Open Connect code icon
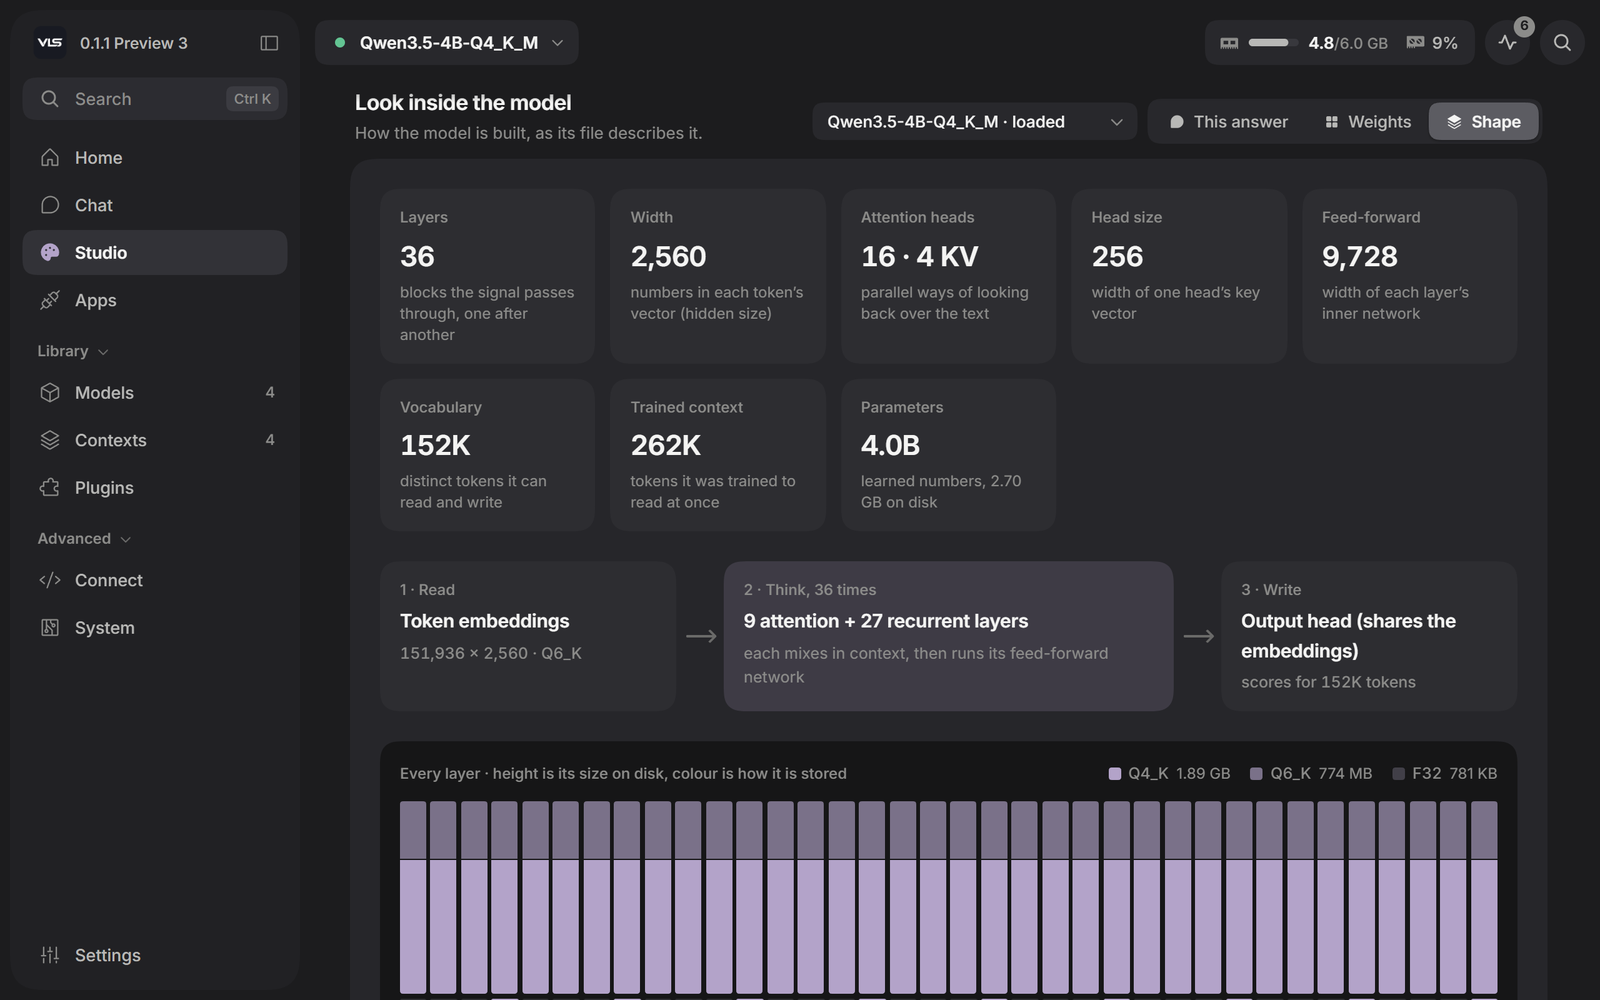Image resolution: width=1600 pixels, height=1000 pixels. coord(50,580)
